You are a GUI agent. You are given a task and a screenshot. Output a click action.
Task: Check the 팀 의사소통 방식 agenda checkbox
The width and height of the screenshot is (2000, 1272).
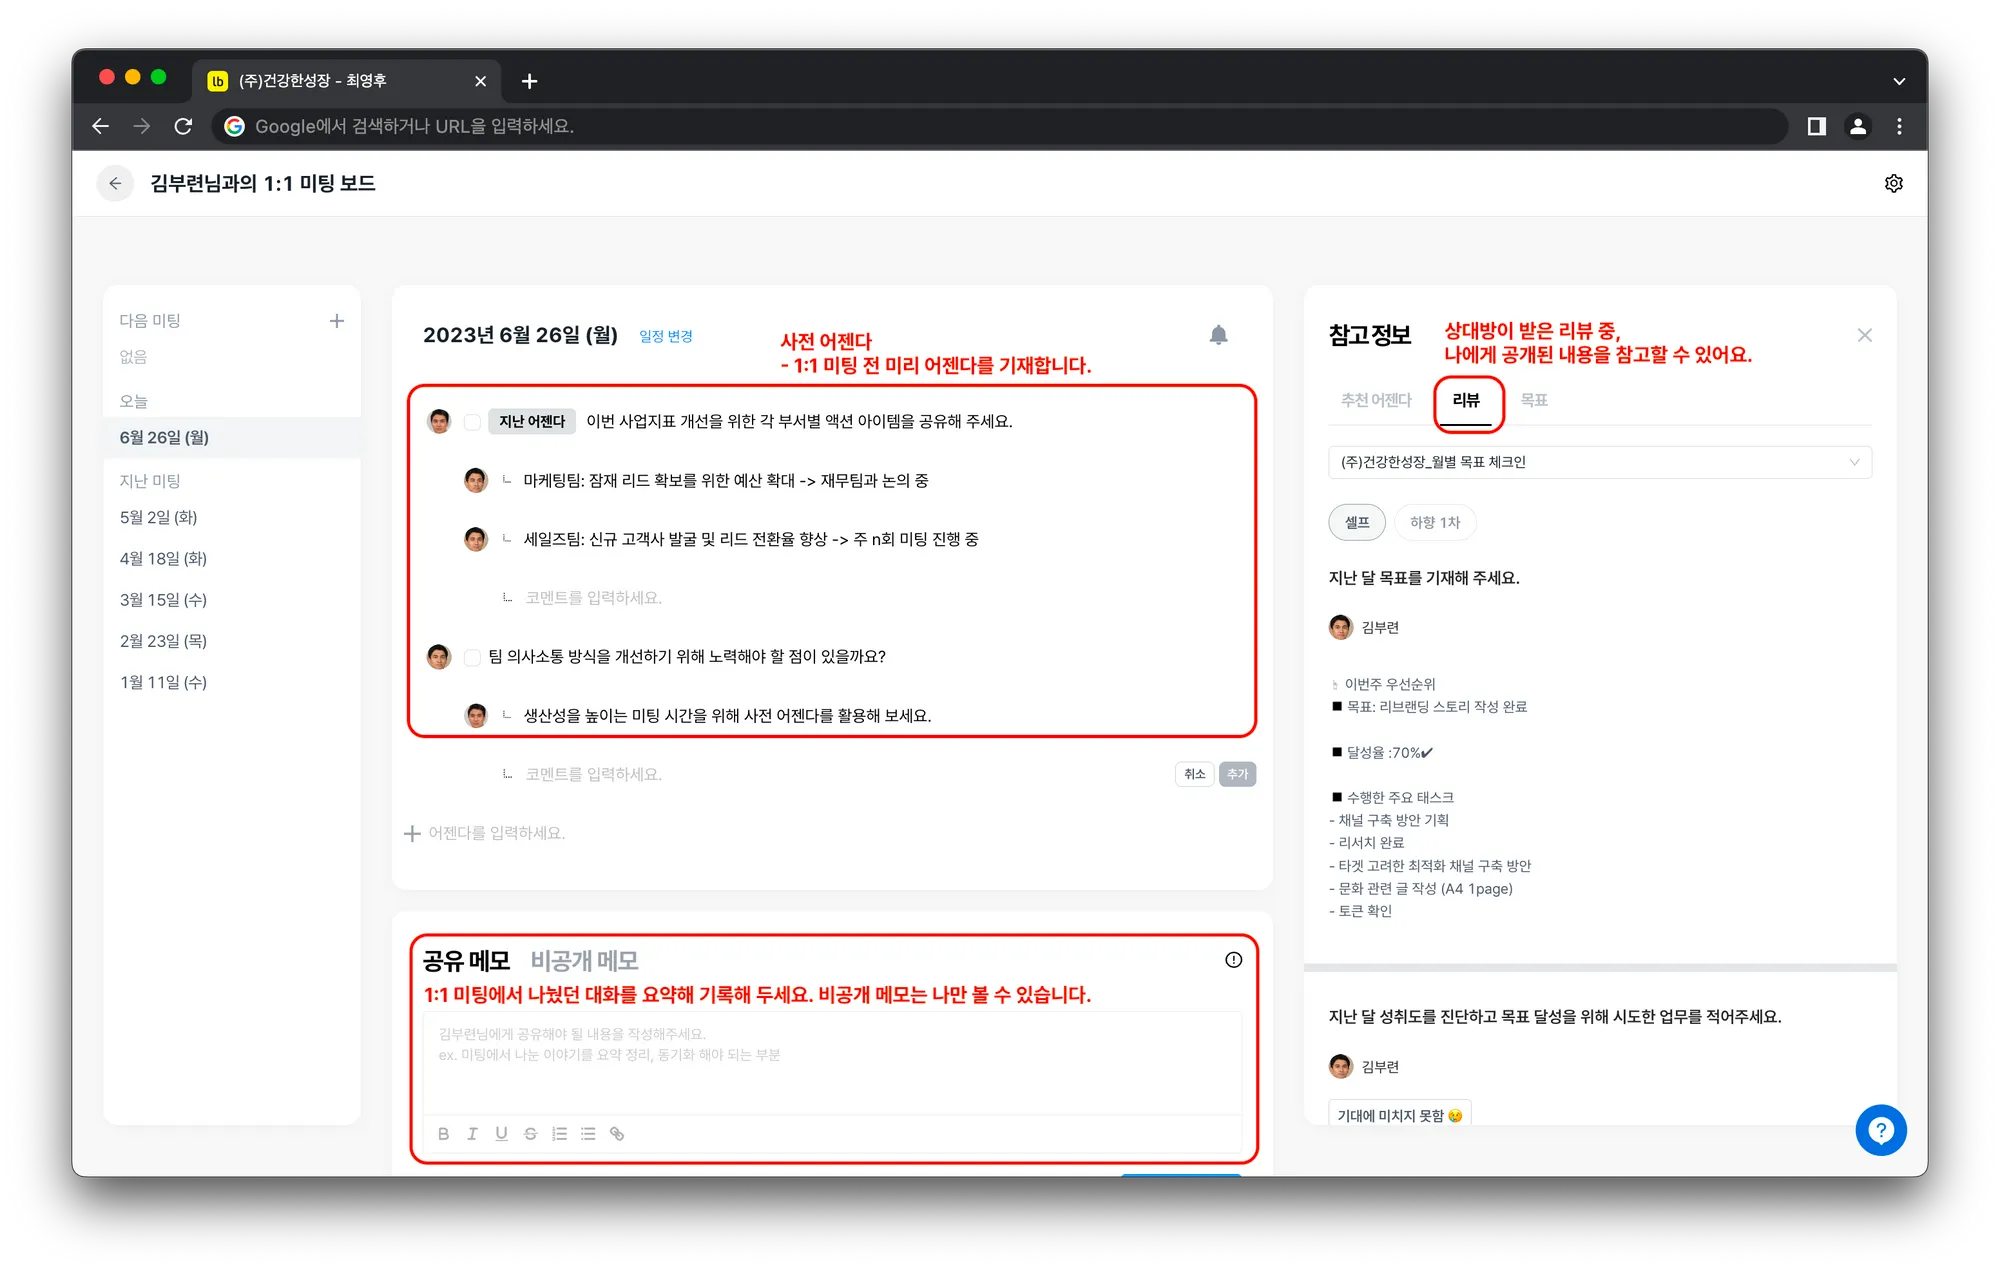[x=472, y=657]
